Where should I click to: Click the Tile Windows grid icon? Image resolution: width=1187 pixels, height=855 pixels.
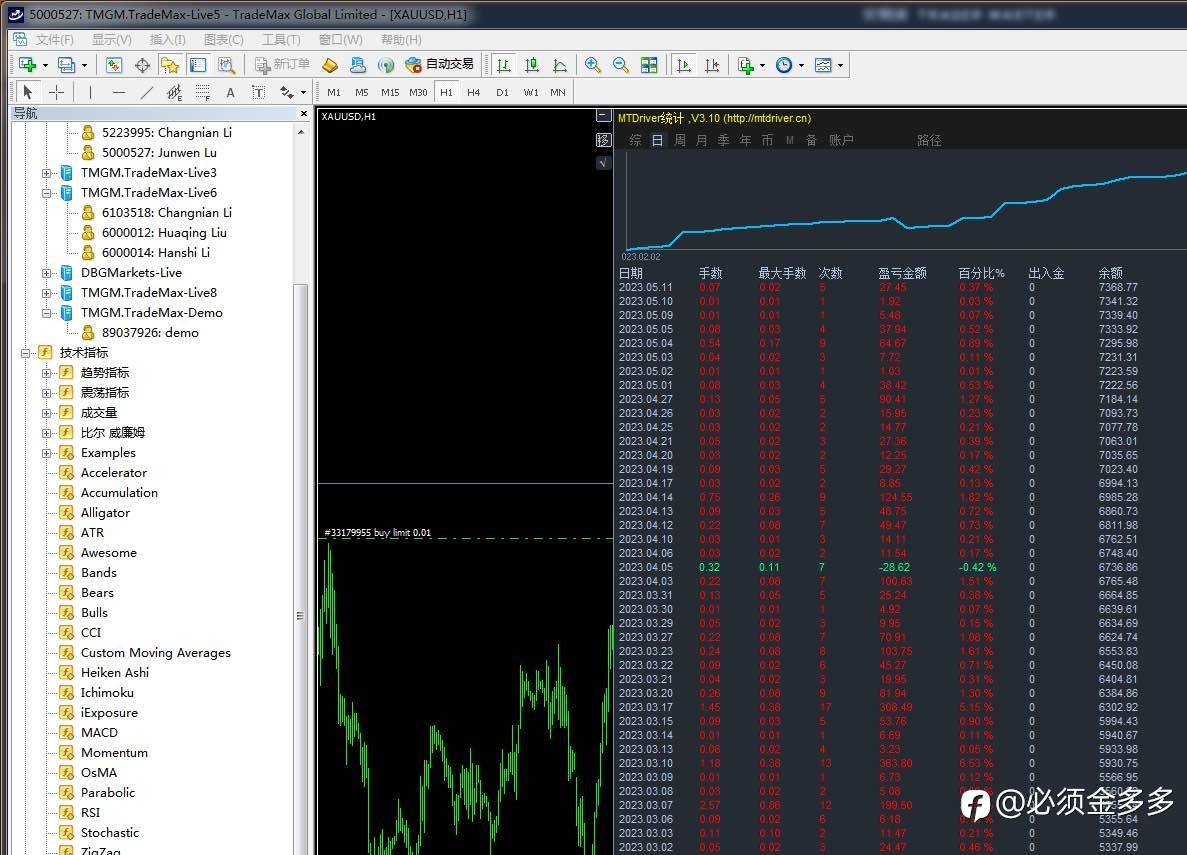(649, 65)
